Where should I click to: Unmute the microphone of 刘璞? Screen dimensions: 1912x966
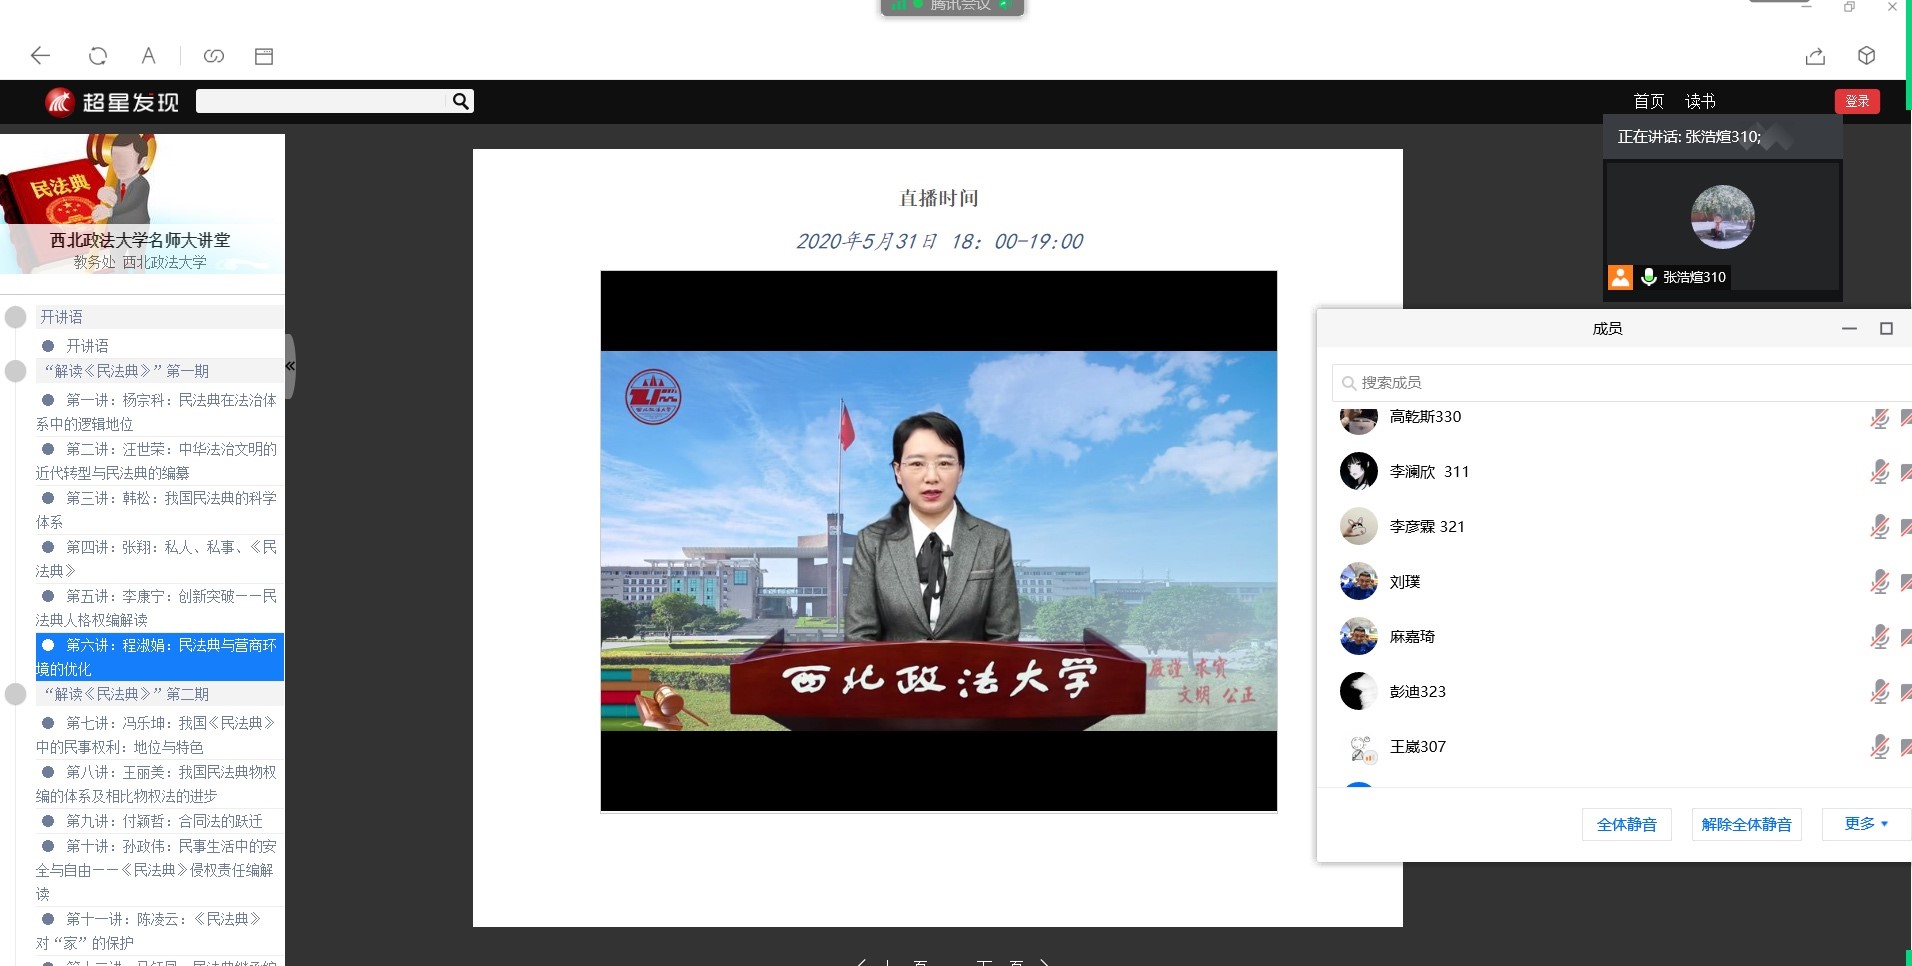[x=1879, y=581]
